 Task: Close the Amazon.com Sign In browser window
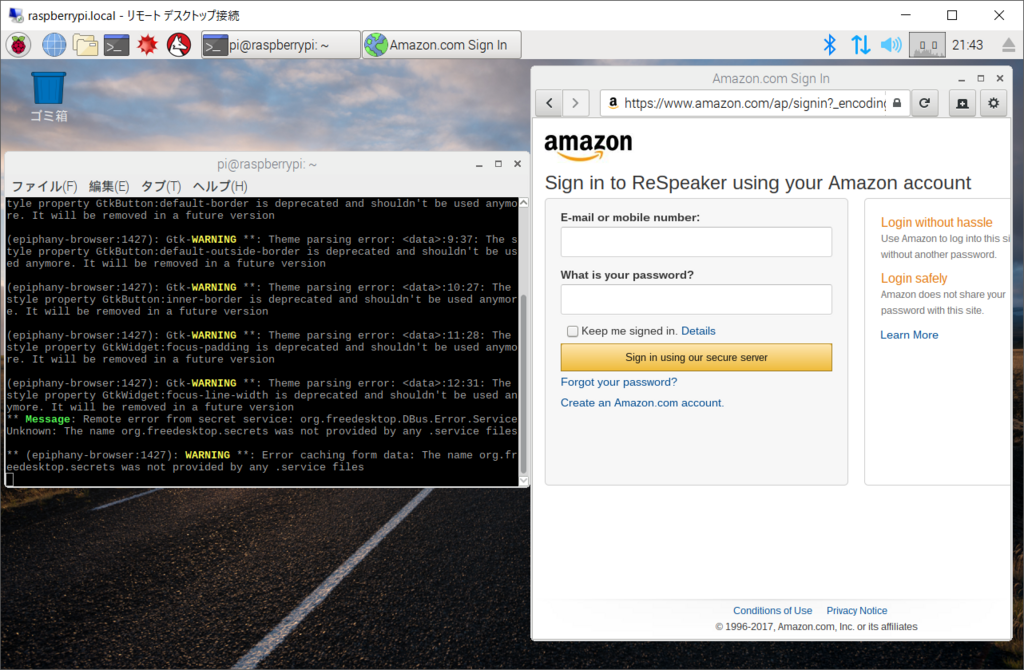click(1000, 78)
